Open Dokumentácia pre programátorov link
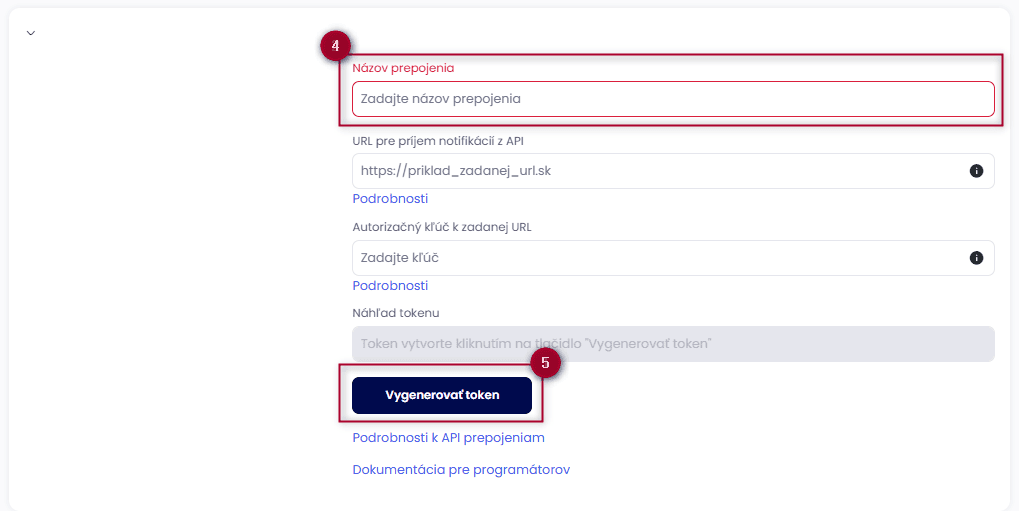Viewport: 1019px width, 511px height. click(x=461, y=470)
